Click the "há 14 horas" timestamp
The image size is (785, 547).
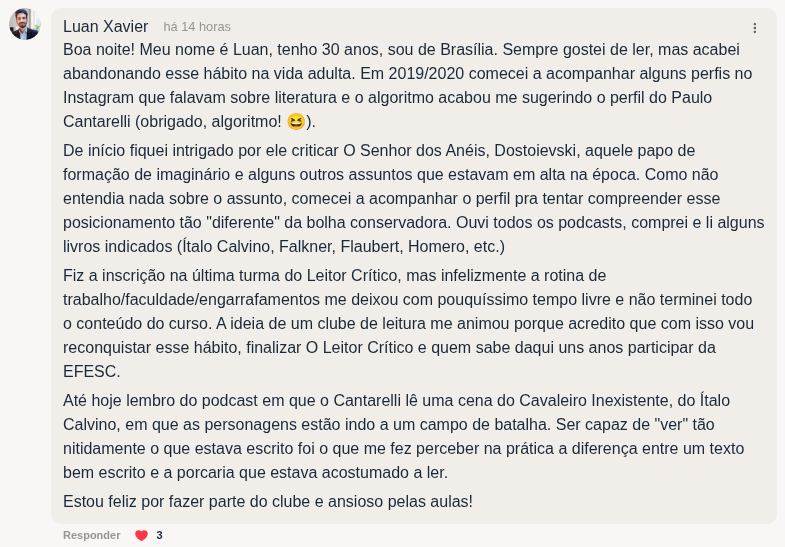tap(197, 27)
